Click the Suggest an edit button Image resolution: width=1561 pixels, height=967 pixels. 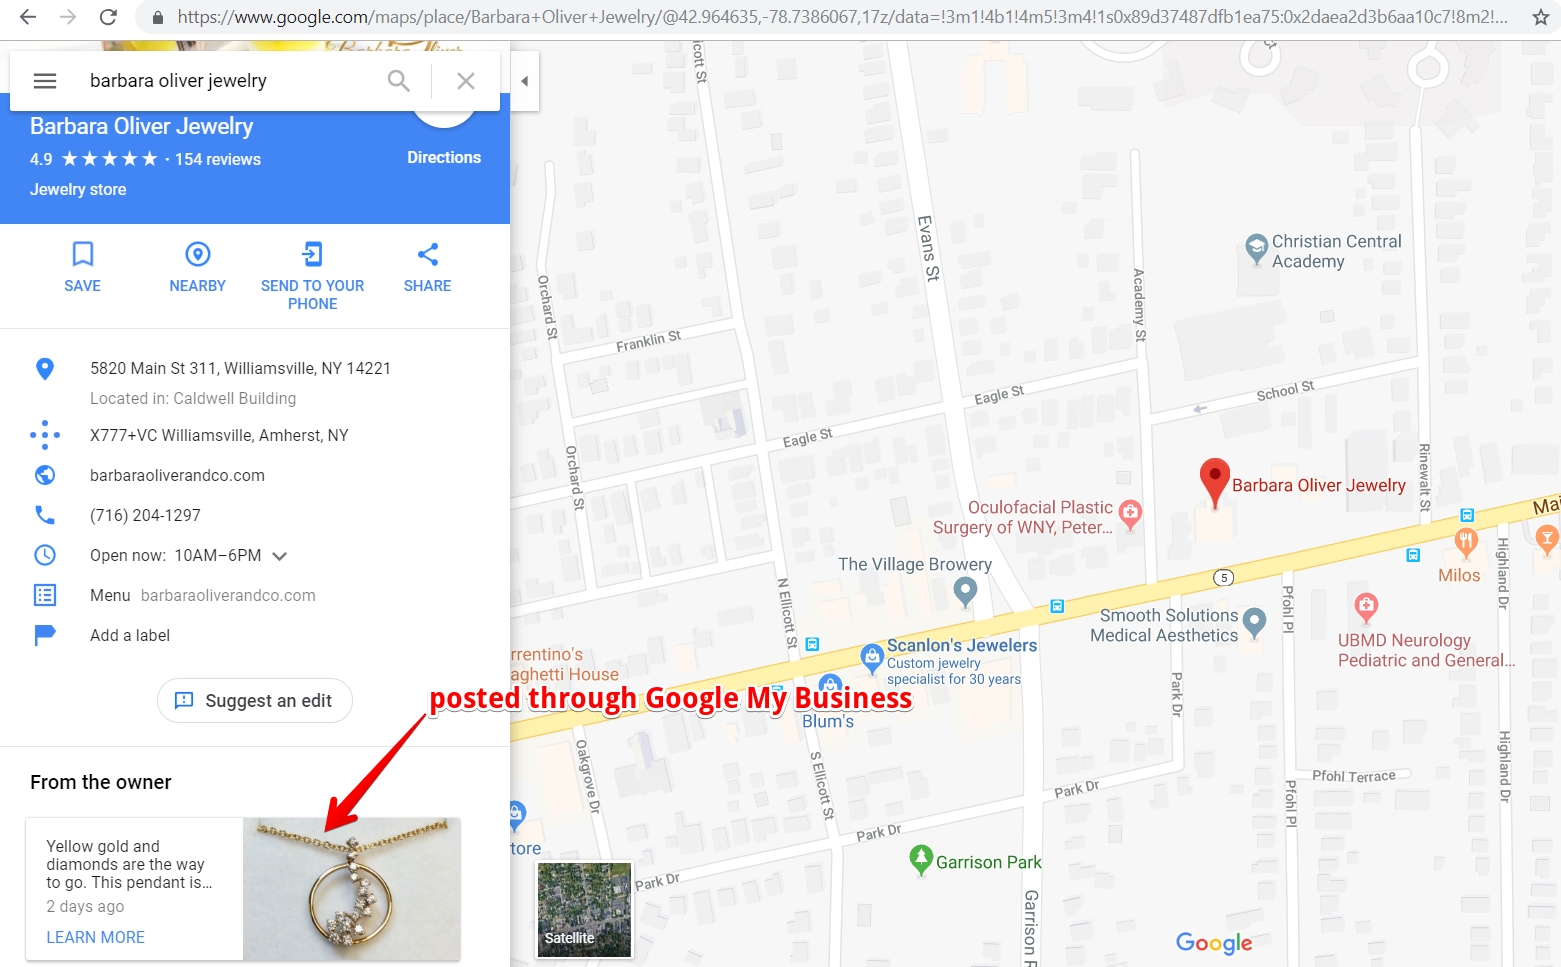tap(255, 701)
